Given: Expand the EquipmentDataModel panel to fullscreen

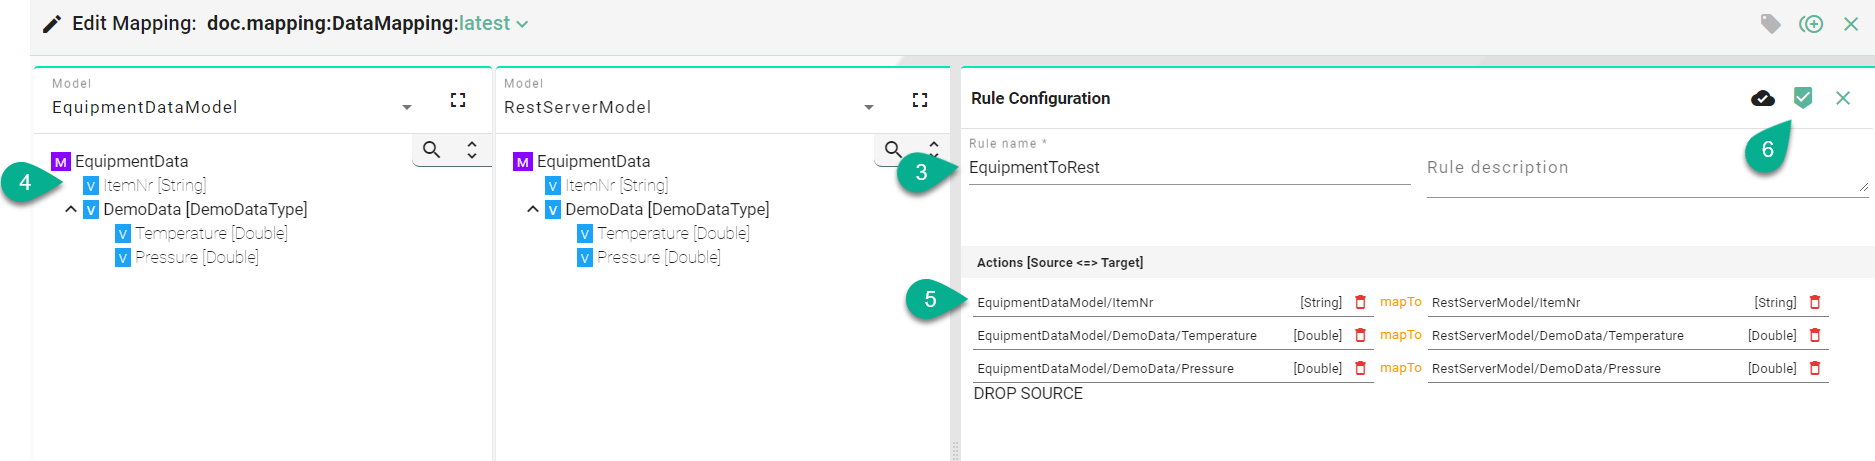Looking at the screenshot, I should pyautogui.click(x=458, y=100).
